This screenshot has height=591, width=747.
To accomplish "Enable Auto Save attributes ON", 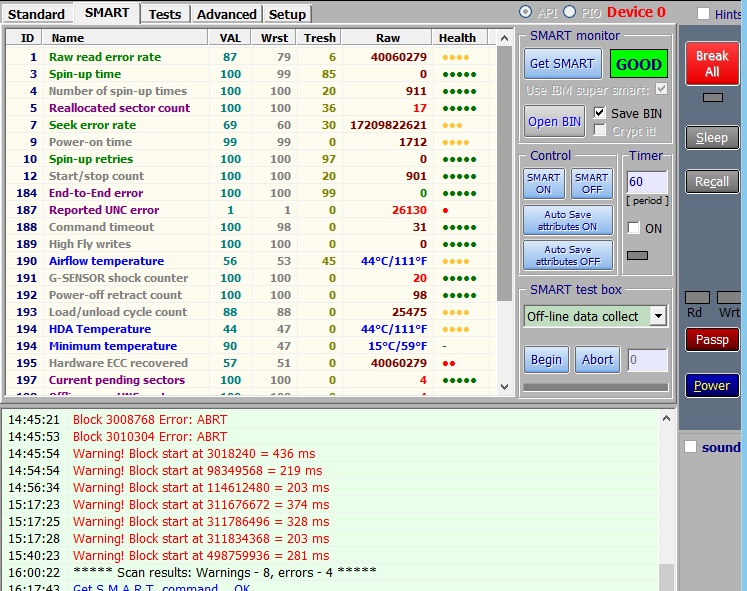I will pyautogui.click(x=568, y=220).
